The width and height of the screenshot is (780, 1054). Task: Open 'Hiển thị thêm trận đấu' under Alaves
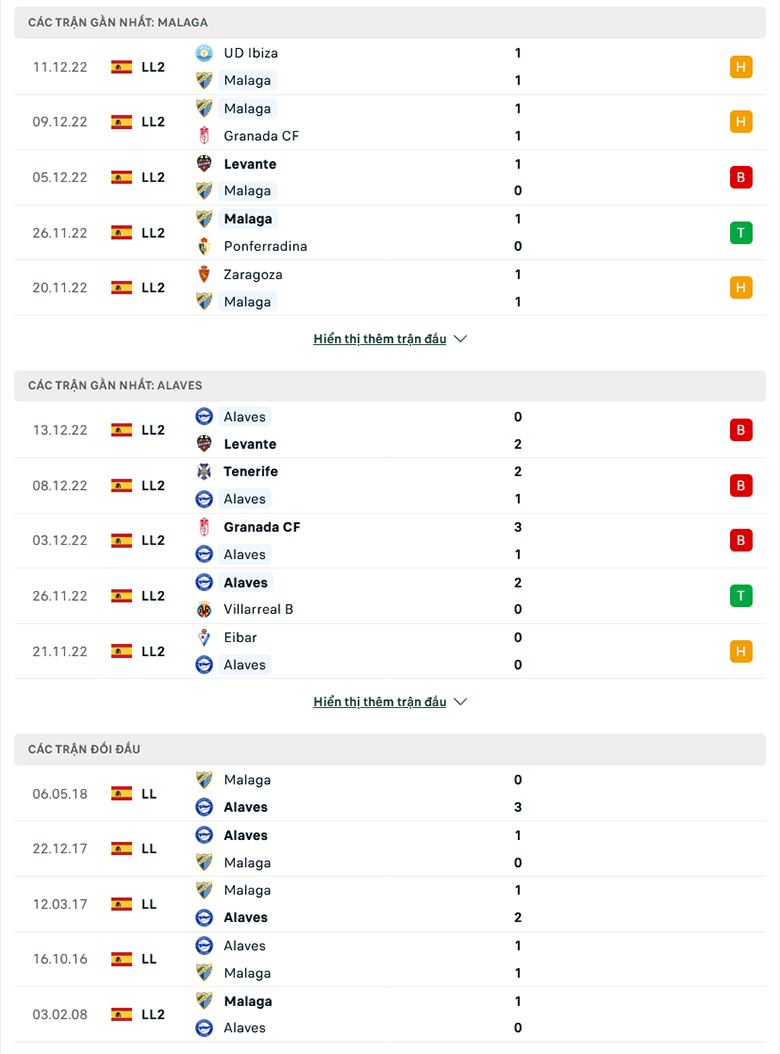[x=380, y=702]
